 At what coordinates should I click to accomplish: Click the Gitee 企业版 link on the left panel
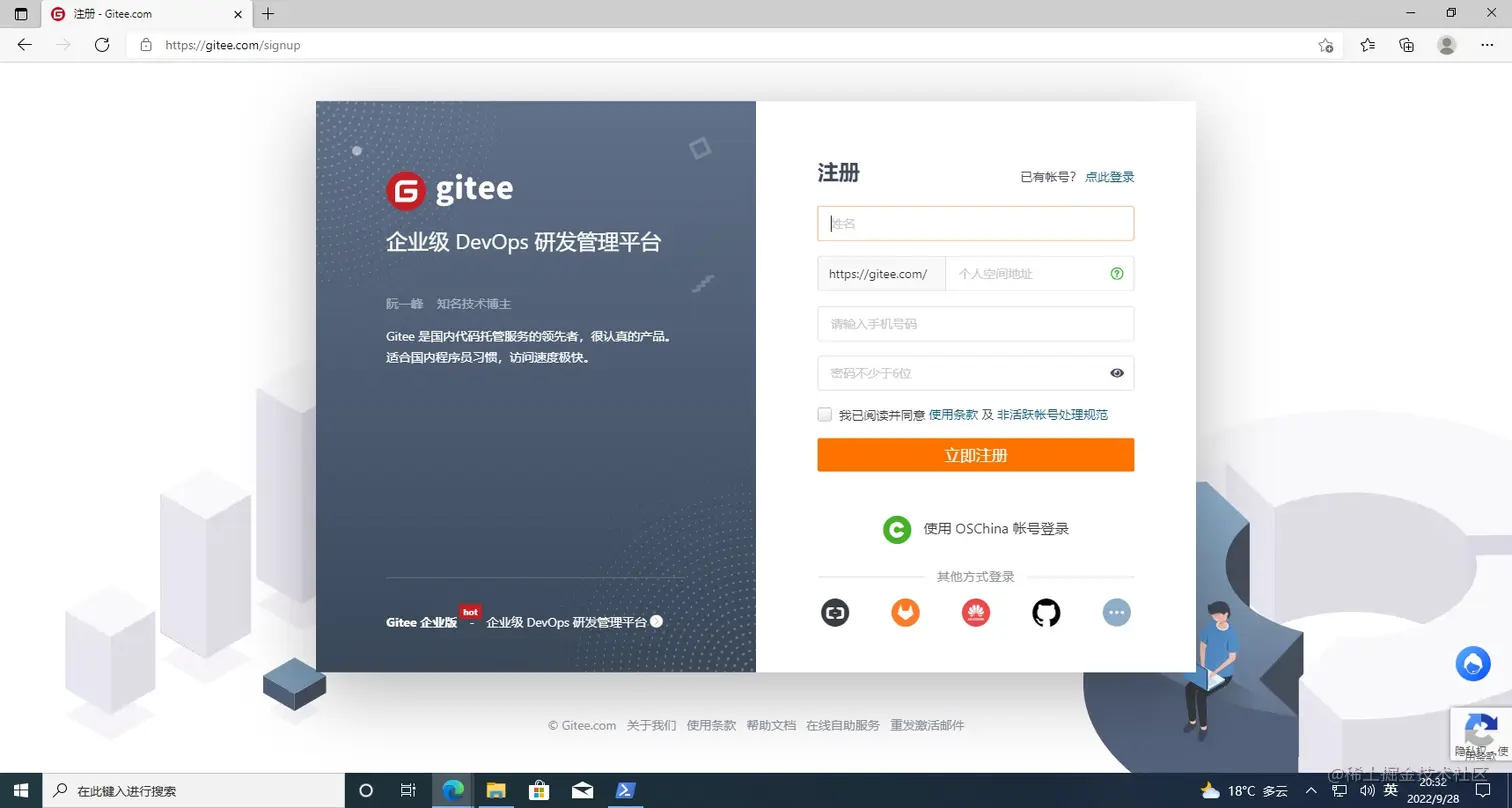(x=421, y=622)
